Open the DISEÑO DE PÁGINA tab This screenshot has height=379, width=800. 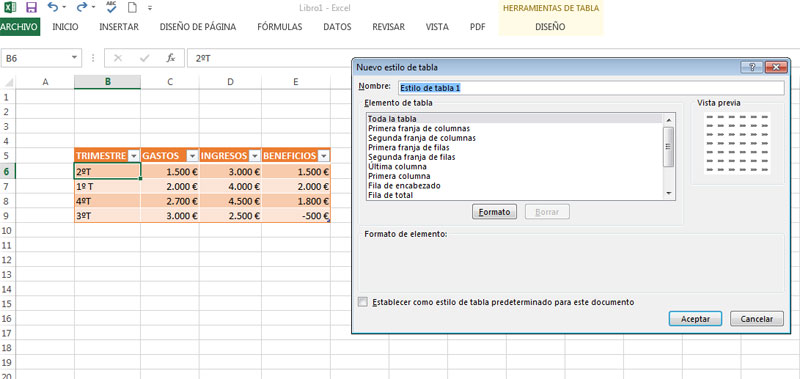pos(198,27)
